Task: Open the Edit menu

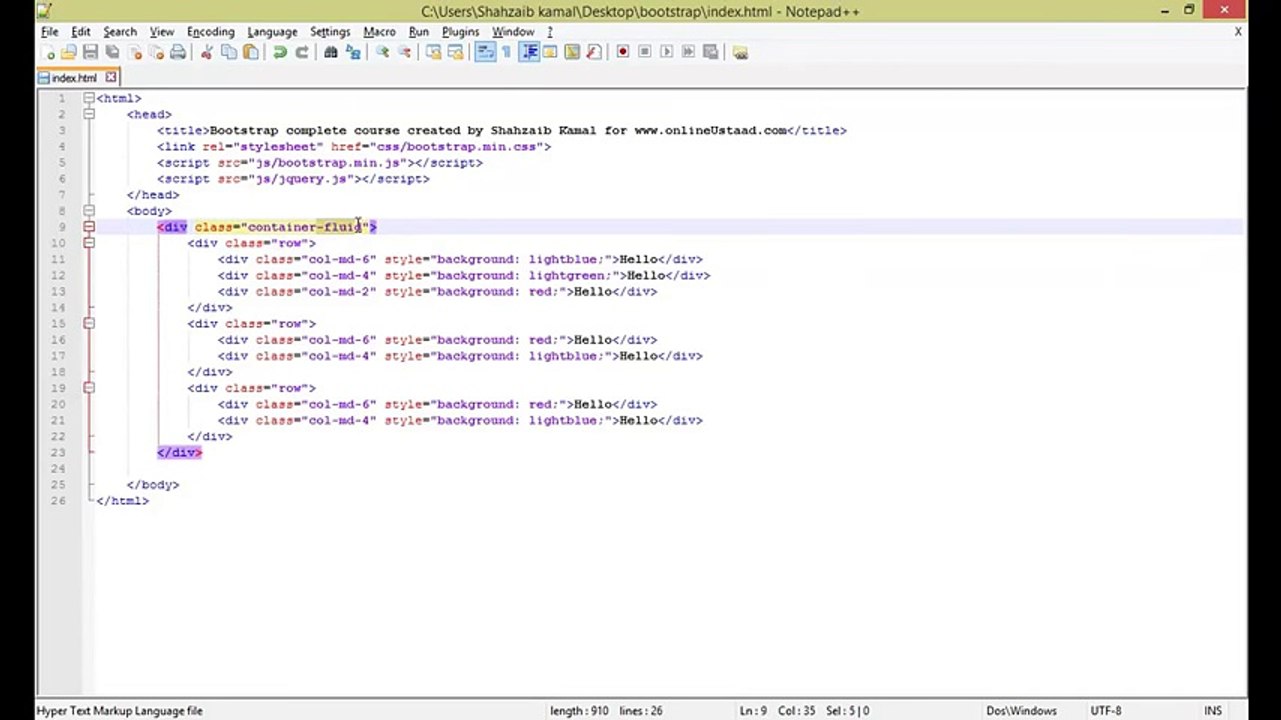Action: [81, 32]
